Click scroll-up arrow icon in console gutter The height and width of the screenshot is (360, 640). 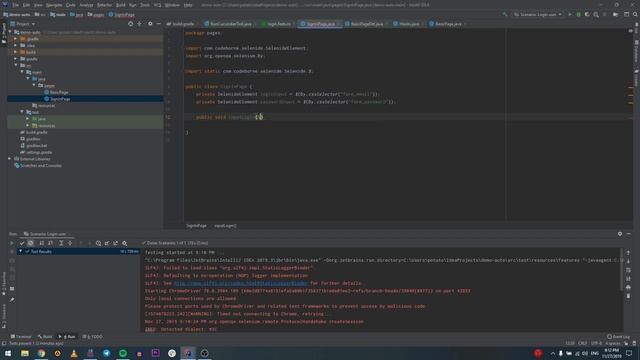[x=628, y=253]
